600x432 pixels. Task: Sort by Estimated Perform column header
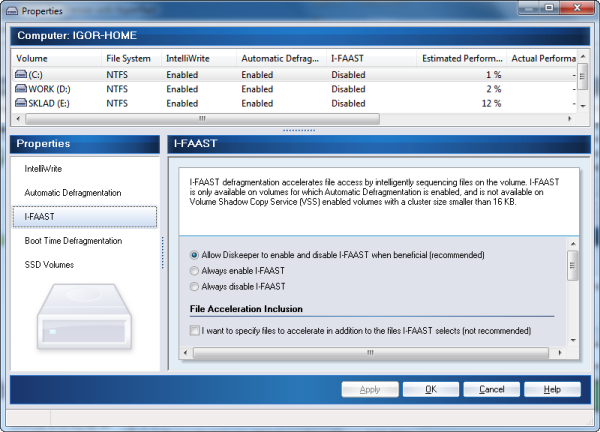(461, 59)
